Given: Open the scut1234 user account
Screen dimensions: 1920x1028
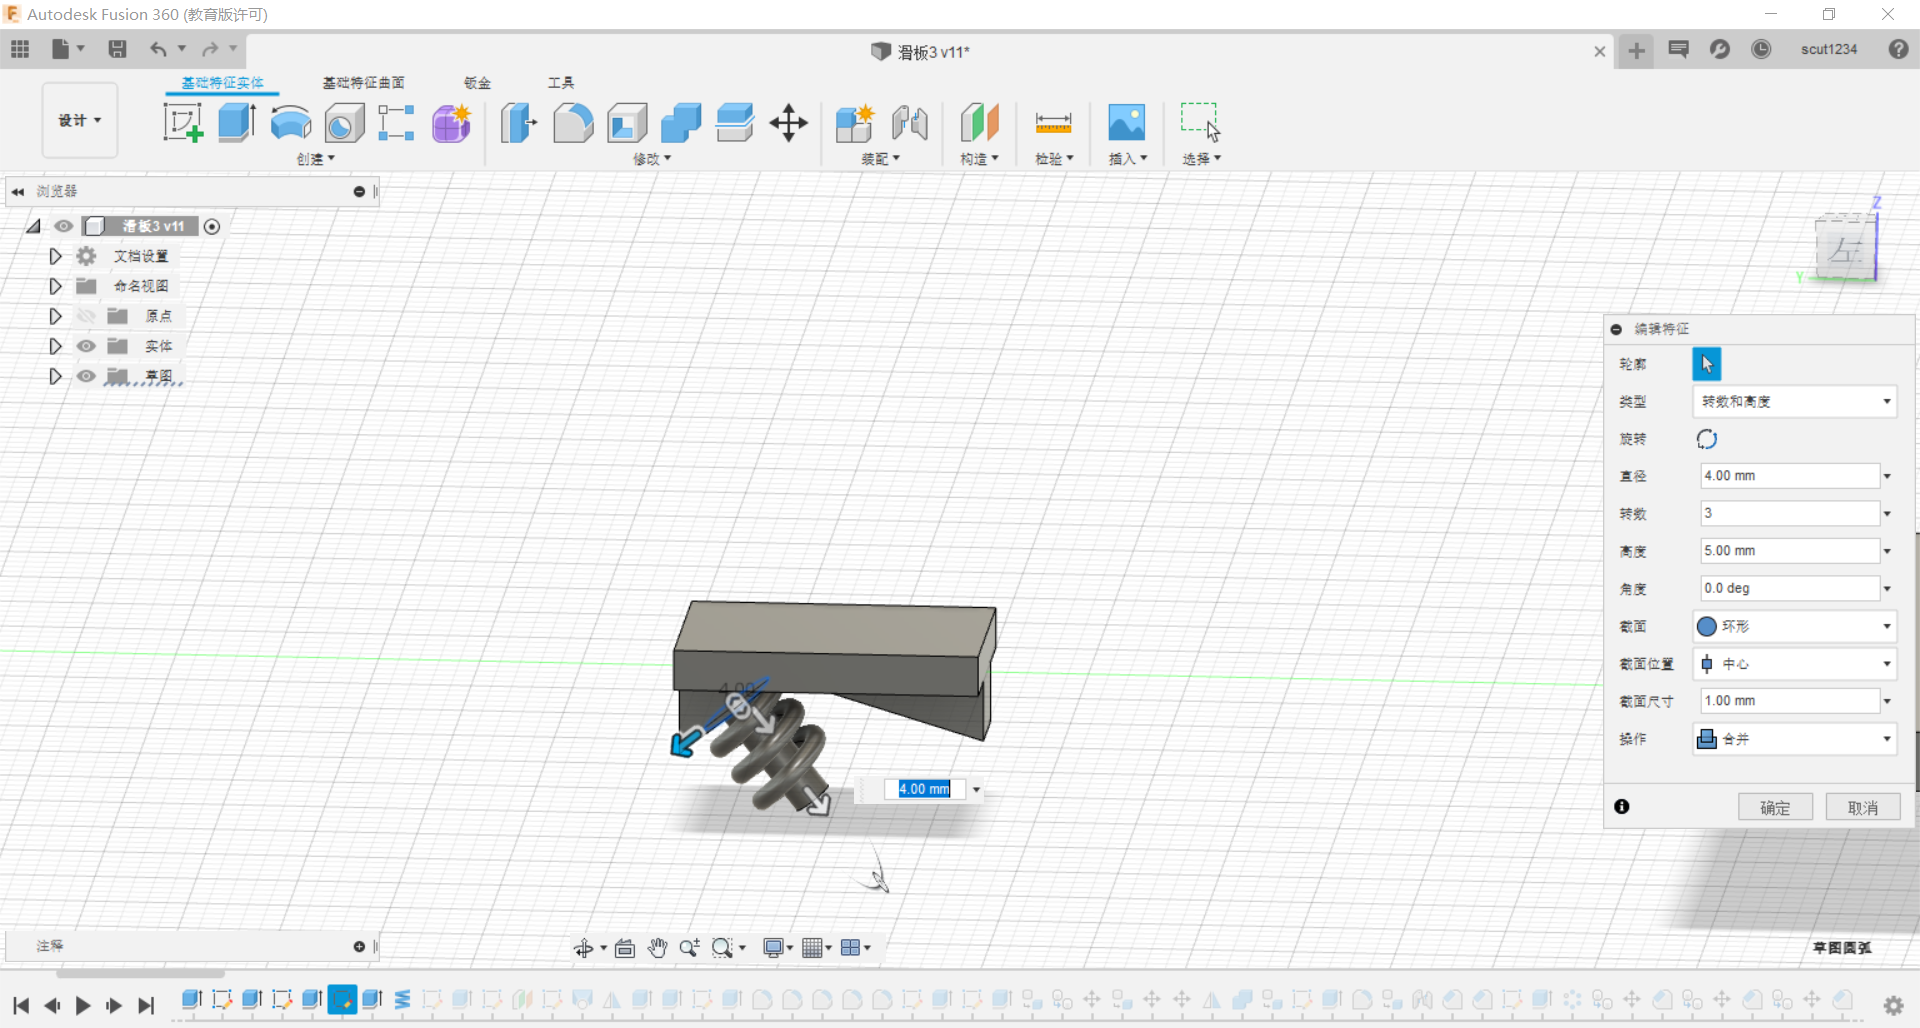Looking at the screenshot, I should (1829, 49).
